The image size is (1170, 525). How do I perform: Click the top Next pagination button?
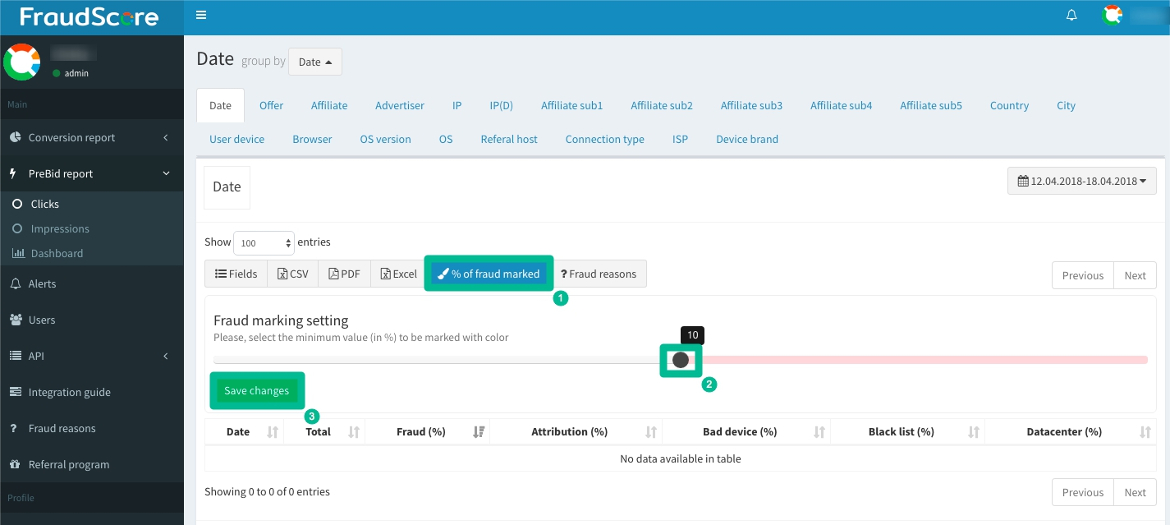(x=1135, y=275)
